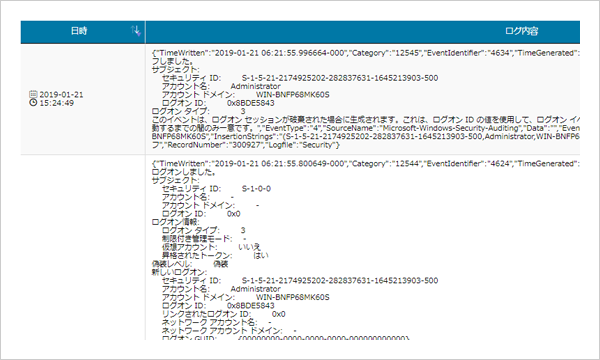Image resolution: width=600 pixels, height=360 pixels.
Task: Click the ログオン情報: heading in second log
Action: [x=176, y=222]
